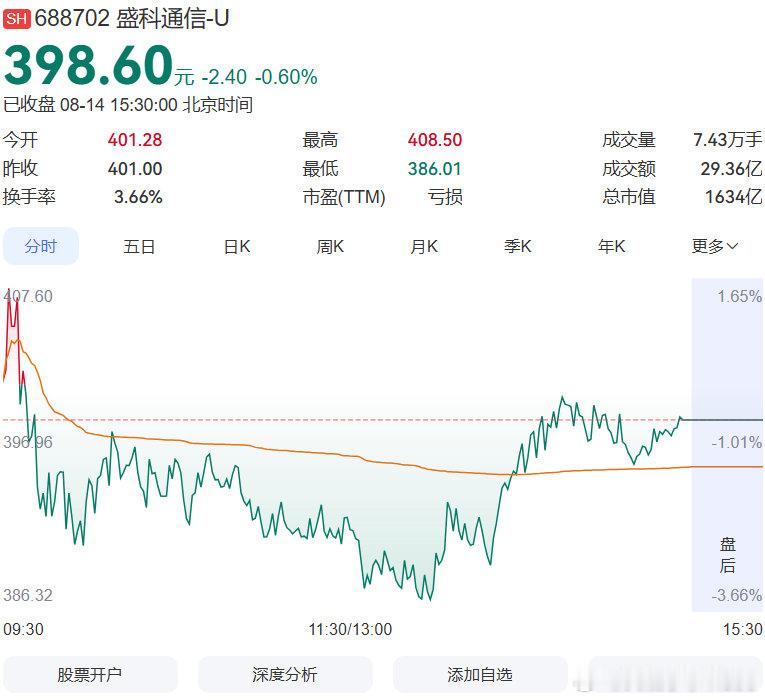Click the 386.32 y-axis price label
The height and width of the screenshot is (700, 765).
pos(28,595)
